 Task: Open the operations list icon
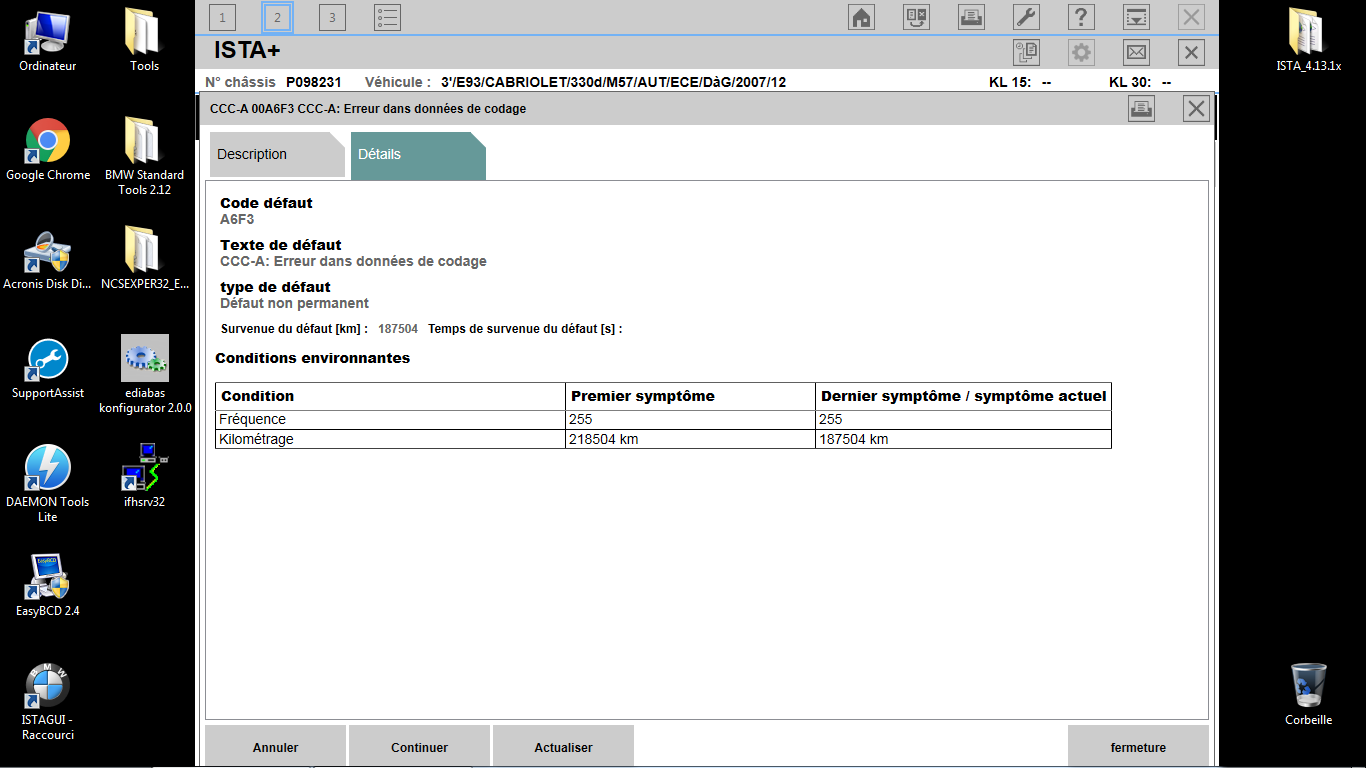point(388,17)
